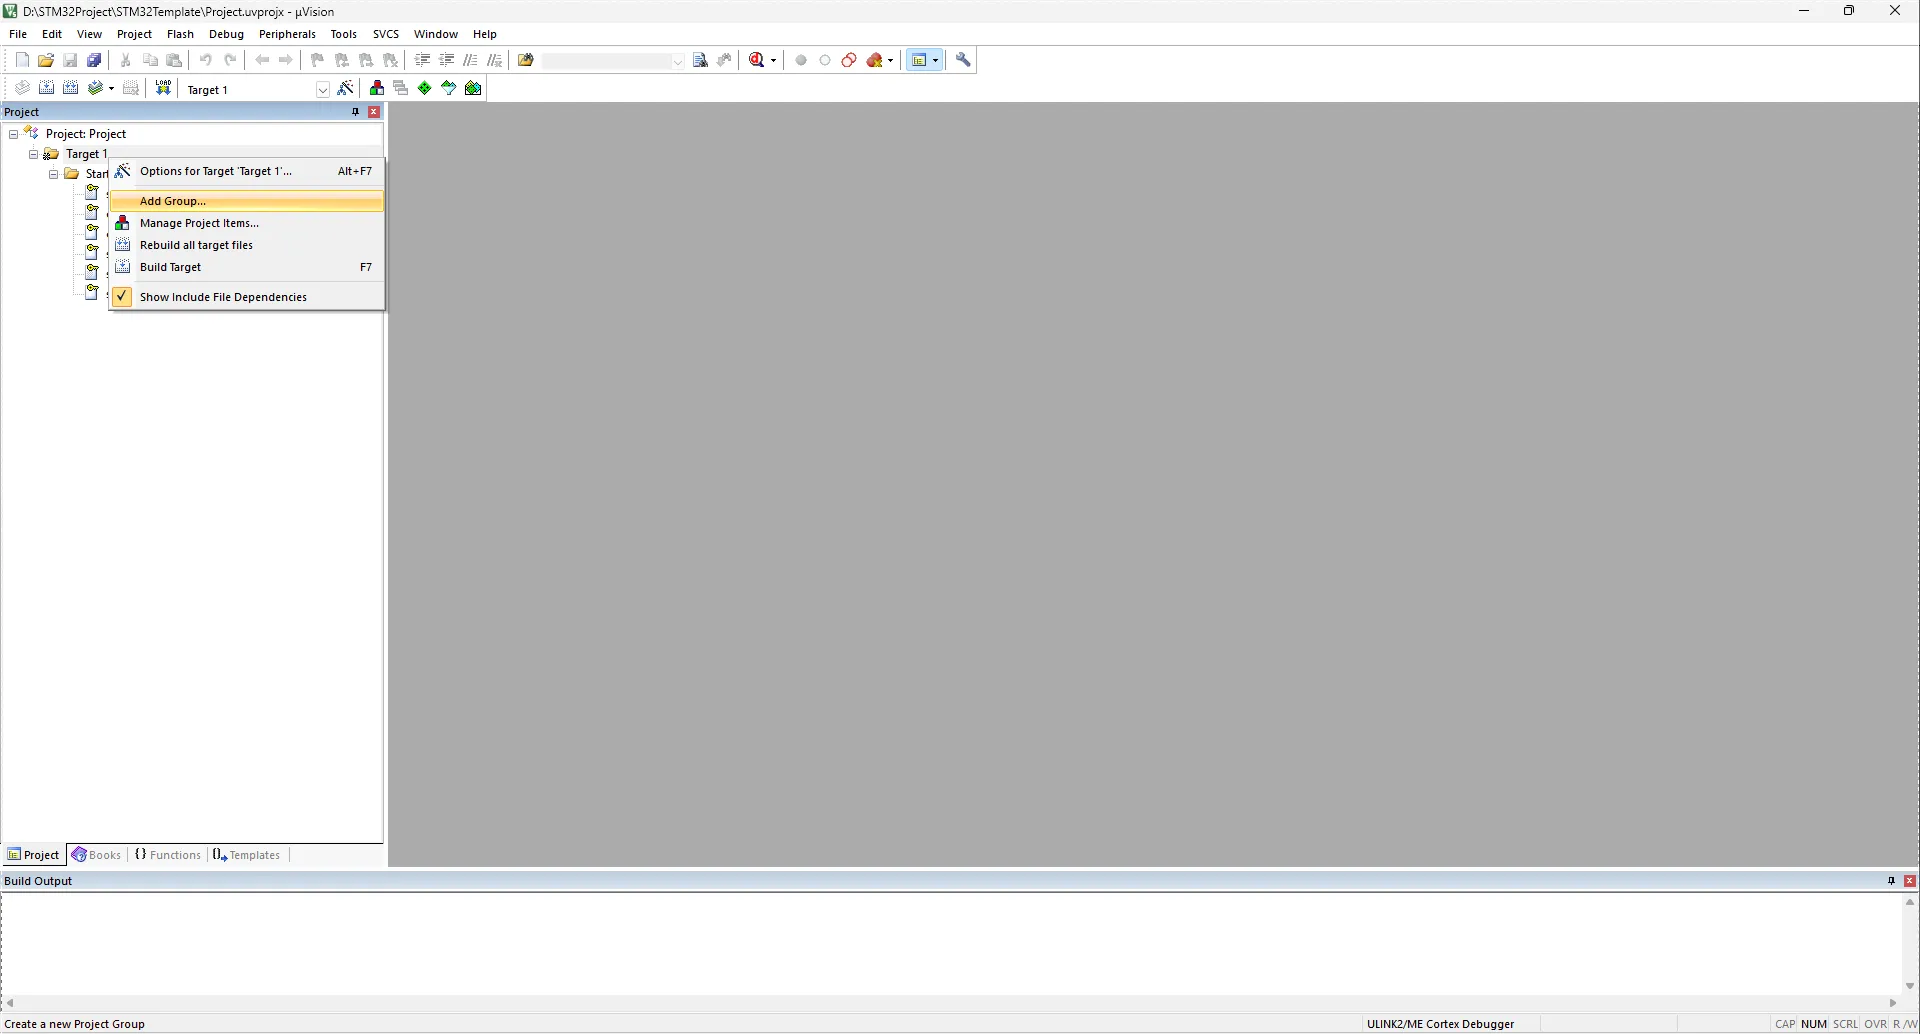Viewport: 1920px width, 1034px height.
Task: Click the Open file toolbar icon
Action: pyautogui.click(x=46, y=60)
